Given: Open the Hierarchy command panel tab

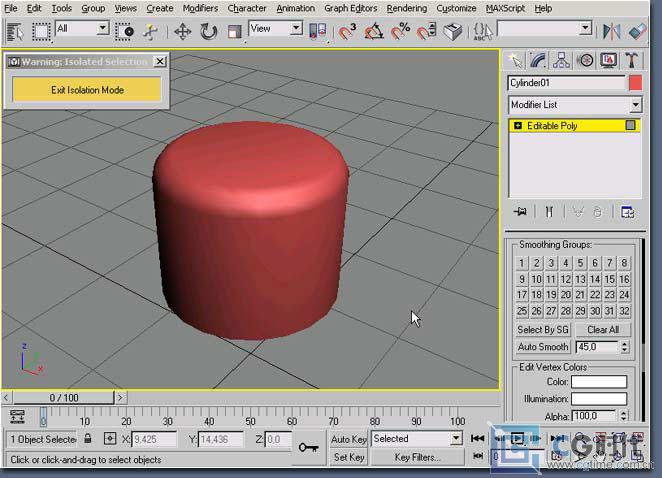Looking at the screenshot, I should pyautogui.click(x=561, y=61).
